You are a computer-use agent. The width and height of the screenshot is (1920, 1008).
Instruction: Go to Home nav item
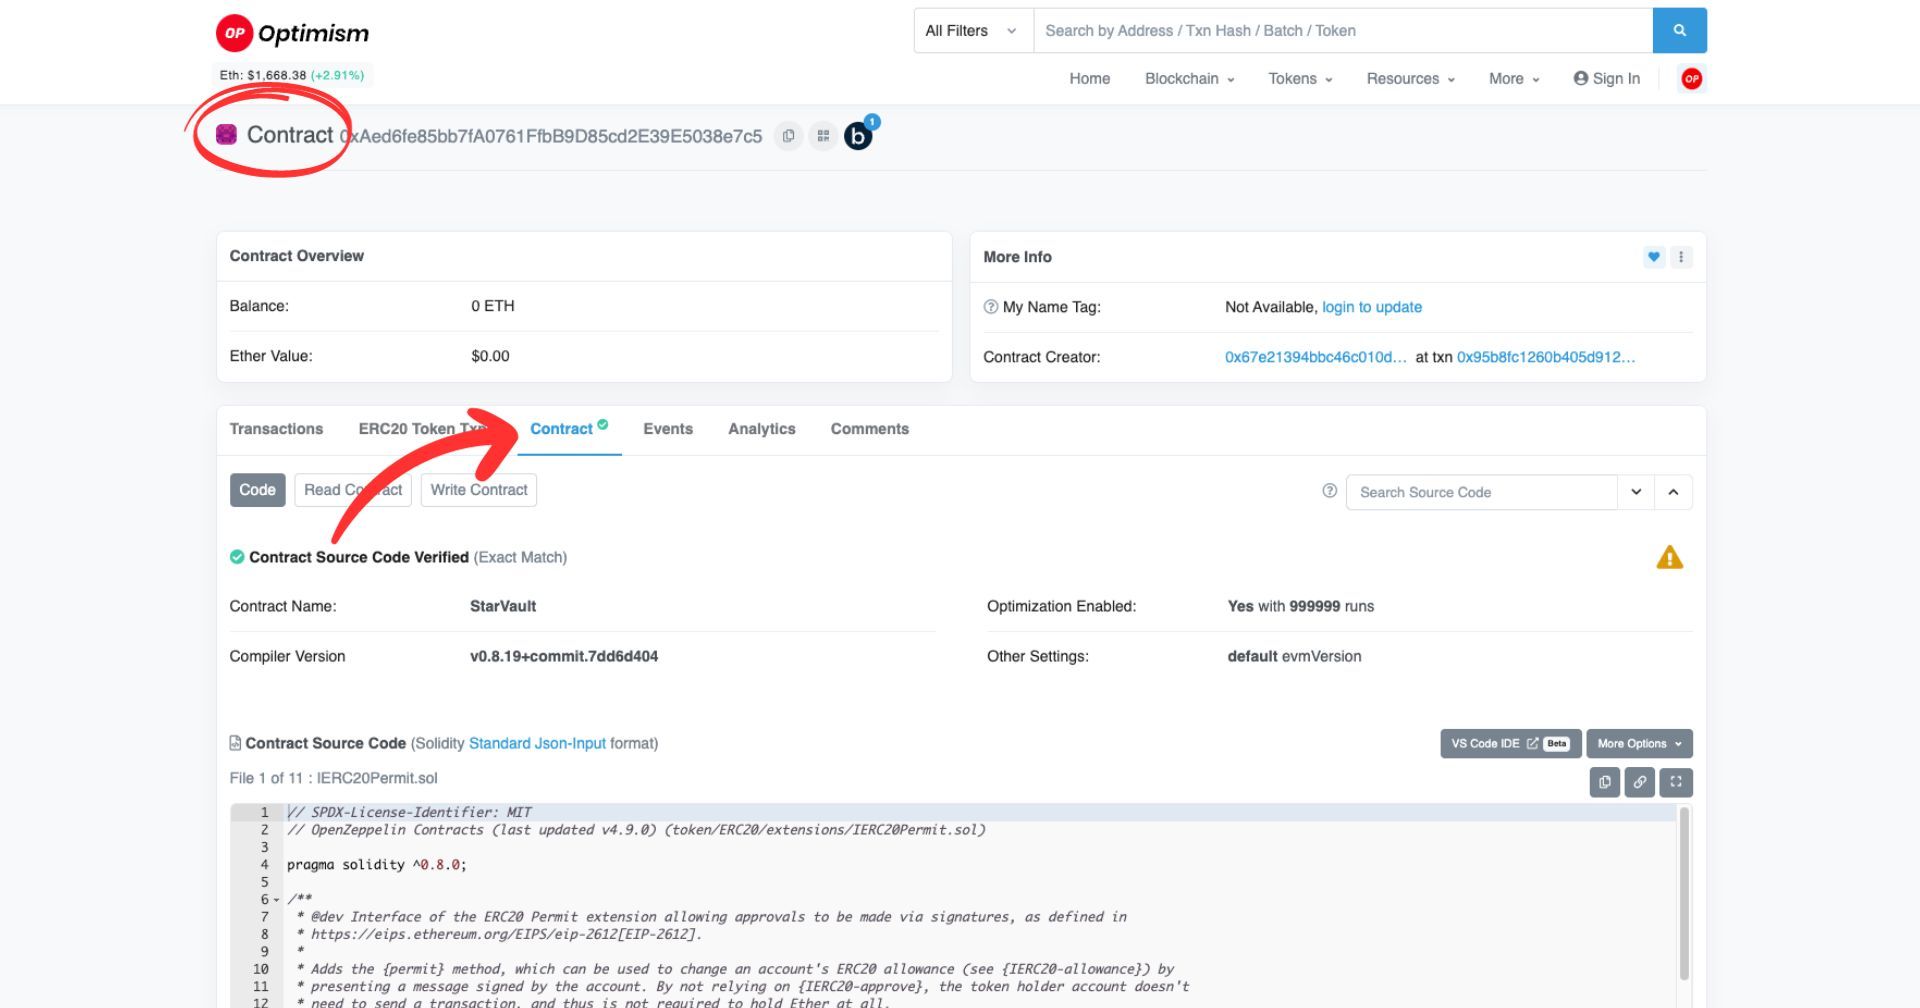pos(1089,79)
